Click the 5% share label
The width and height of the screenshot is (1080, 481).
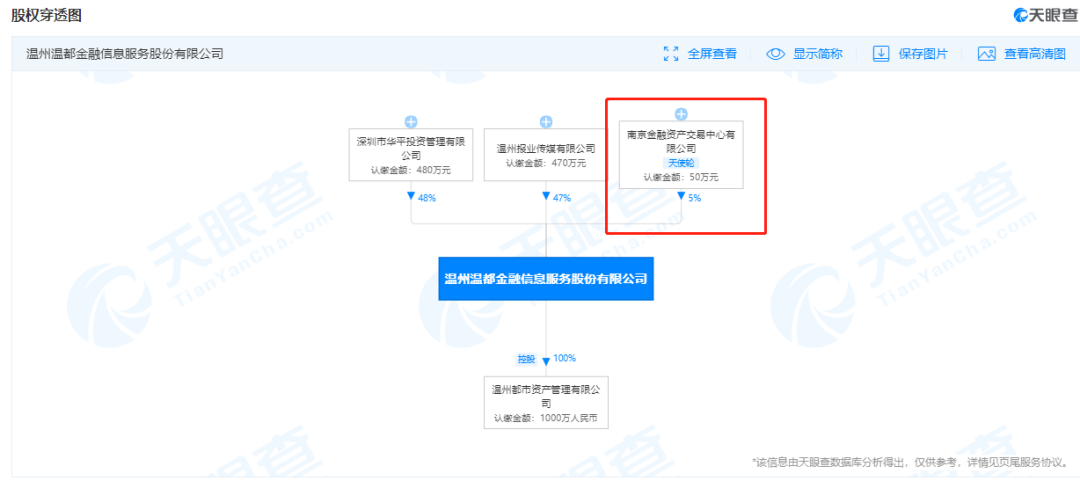click(694, 197)
